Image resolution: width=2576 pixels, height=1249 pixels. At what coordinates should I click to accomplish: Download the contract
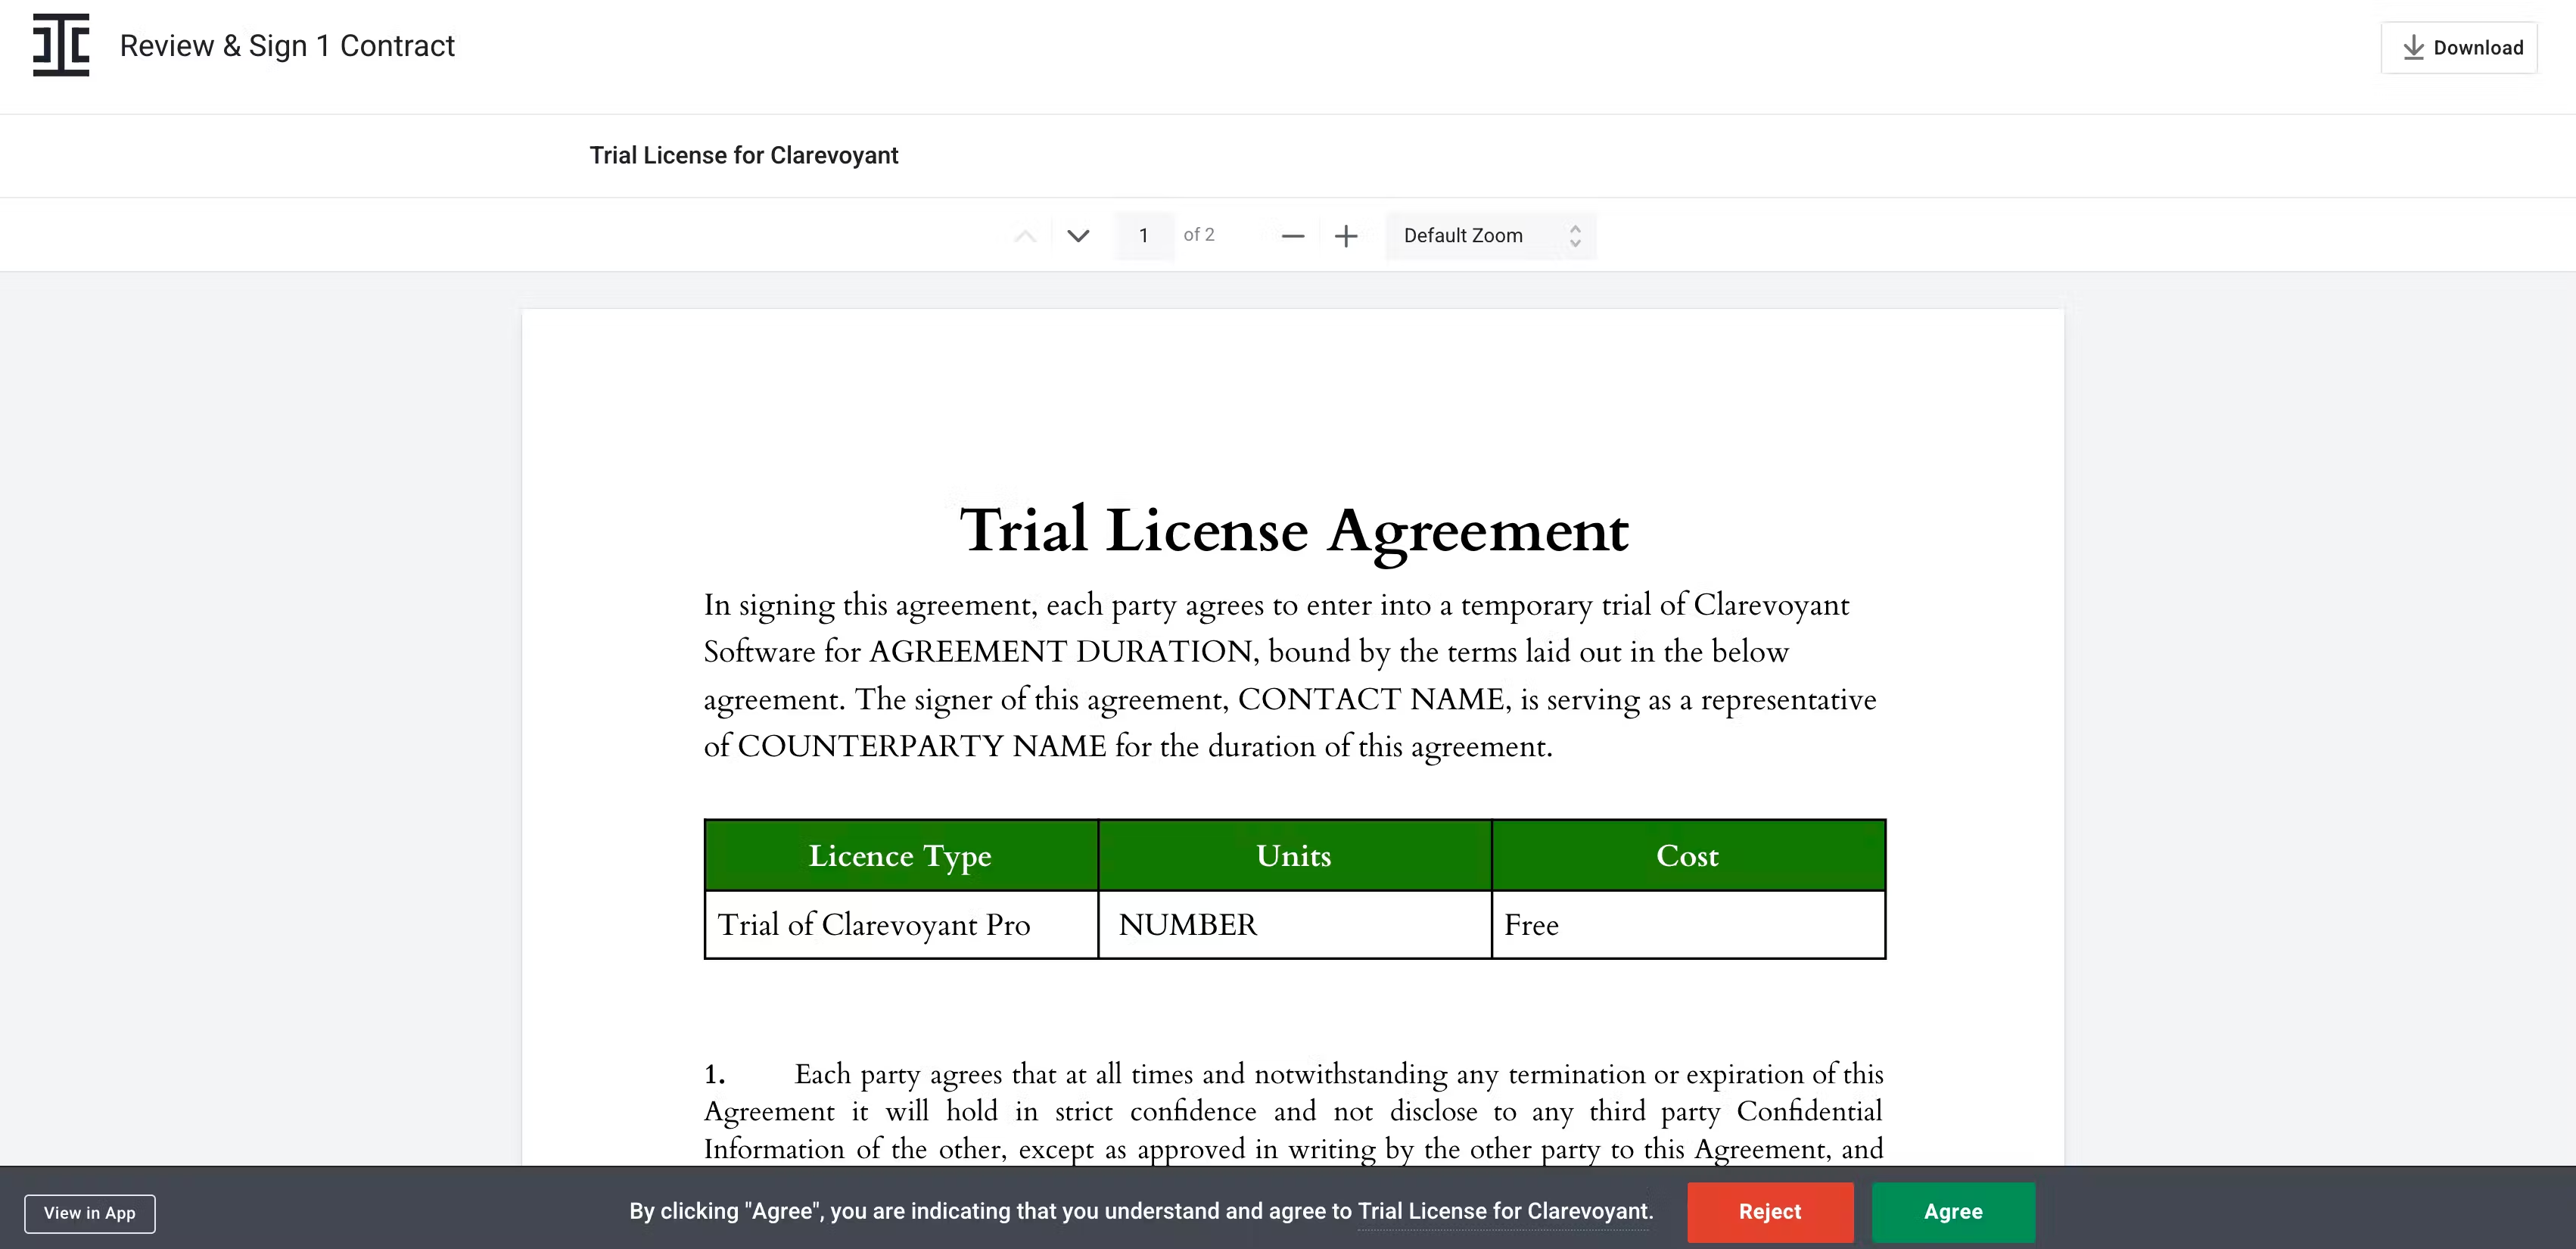[x=2459, y=47]
